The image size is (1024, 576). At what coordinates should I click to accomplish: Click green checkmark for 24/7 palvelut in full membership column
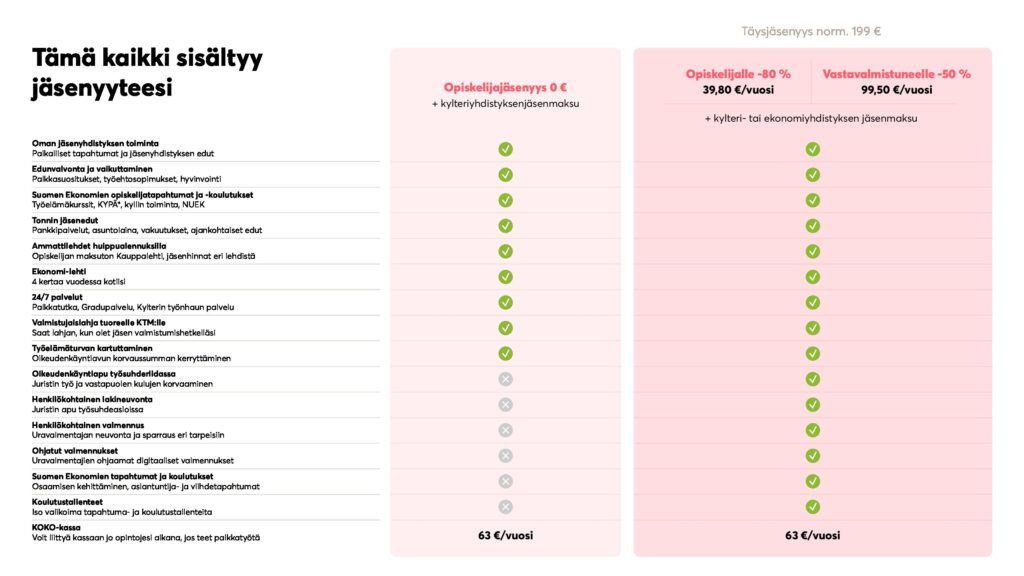pos(812,302)
